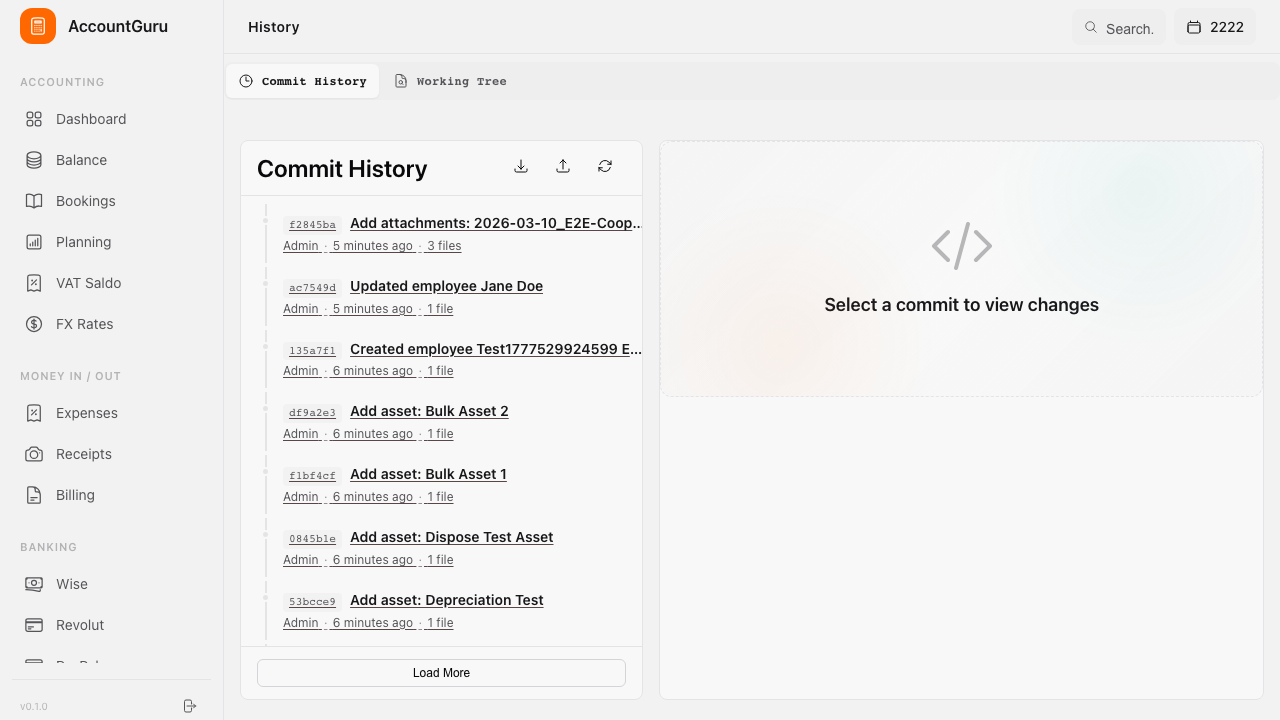Viewport: 1280px width, 720px height.
Task: Click commit hash f1bf4cf
Action: [x=312, y=476]
